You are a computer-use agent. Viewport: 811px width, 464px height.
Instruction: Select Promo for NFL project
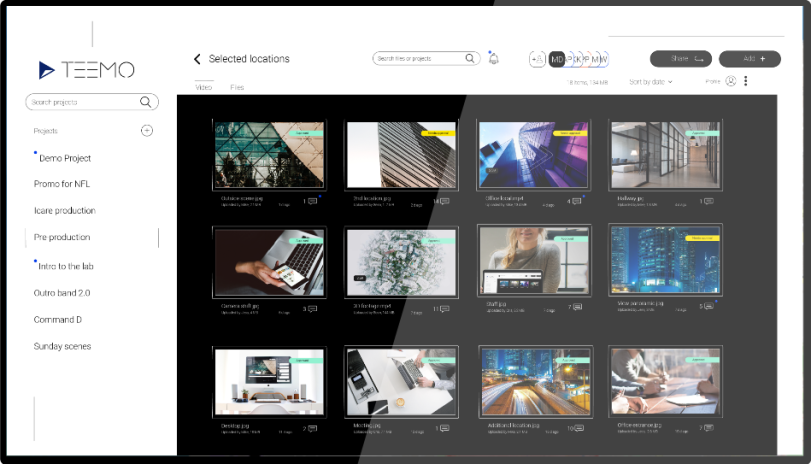pyautogui.click(x=62, y=184)
